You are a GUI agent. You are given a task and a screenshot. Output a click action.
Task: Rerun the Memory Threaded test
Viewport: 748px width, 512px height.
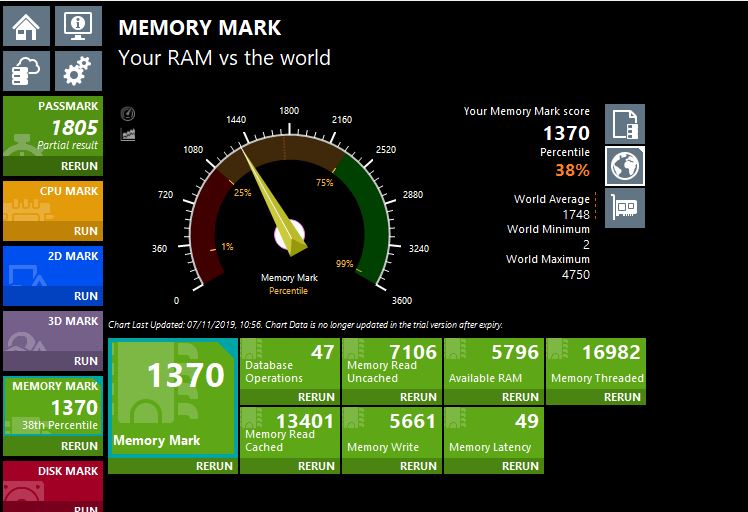click(596, 397)
